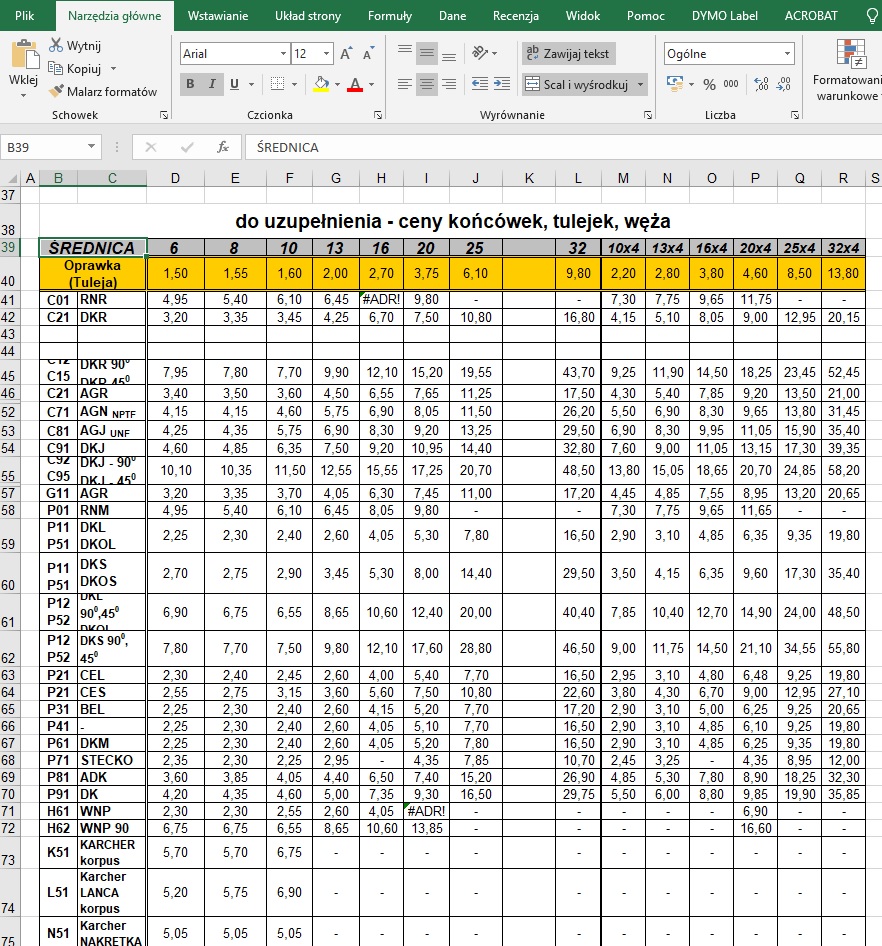Switch to the Dane tab

[452, 16]
